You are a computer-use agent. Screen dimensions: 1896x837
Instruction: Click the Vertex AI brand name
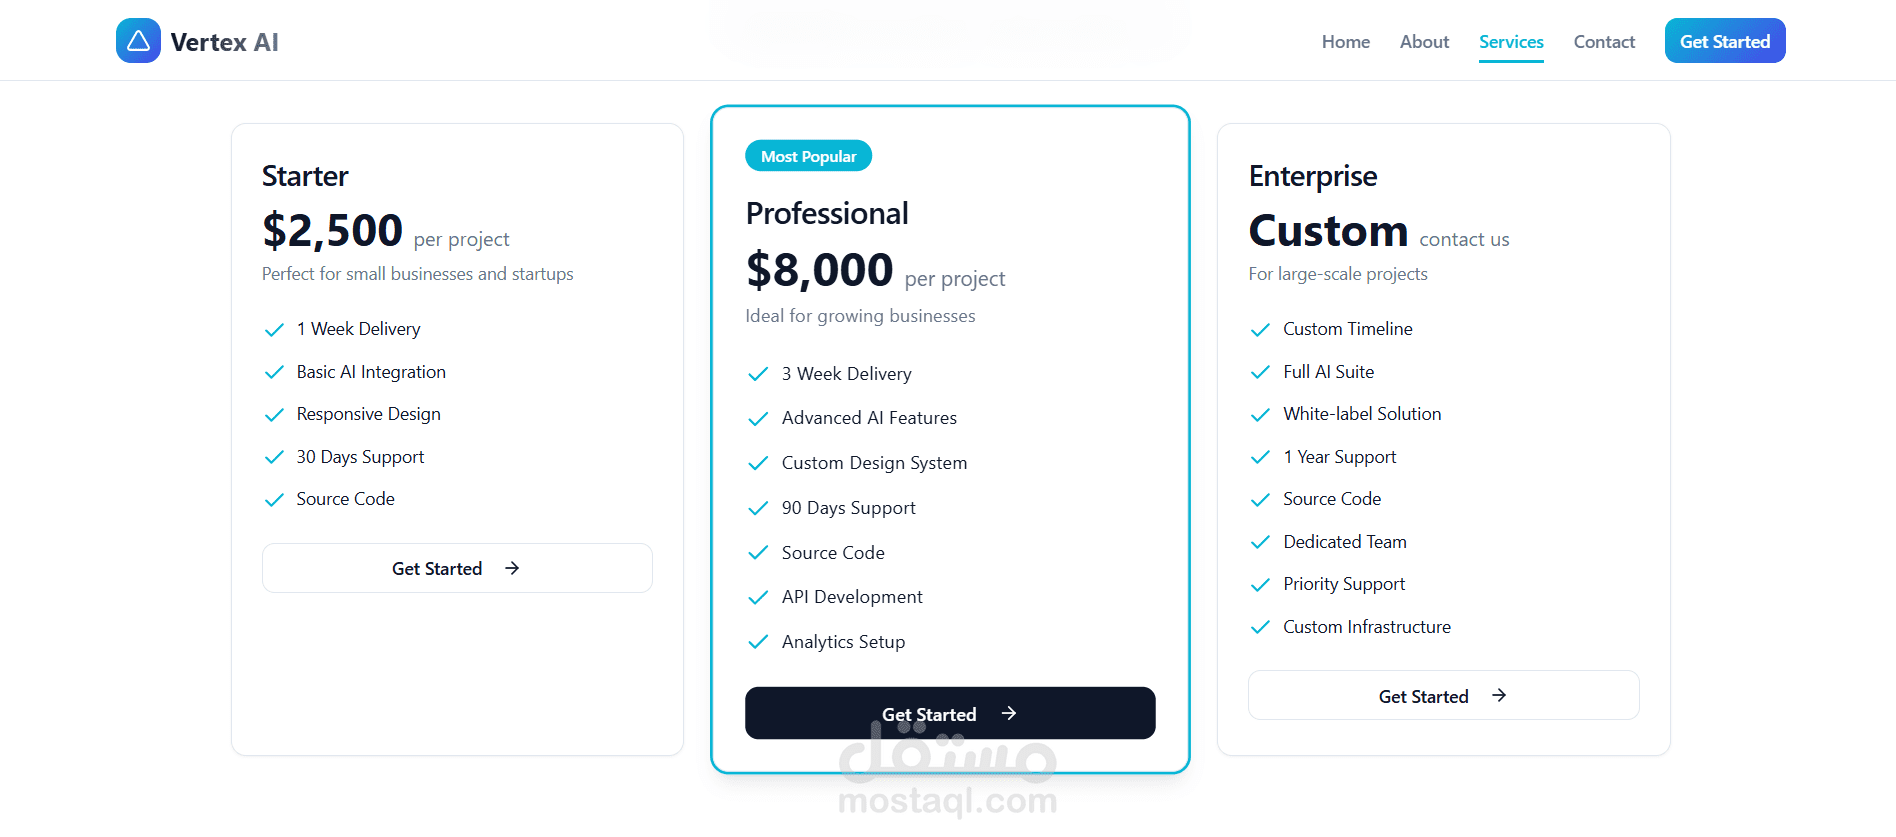[224, 42]
